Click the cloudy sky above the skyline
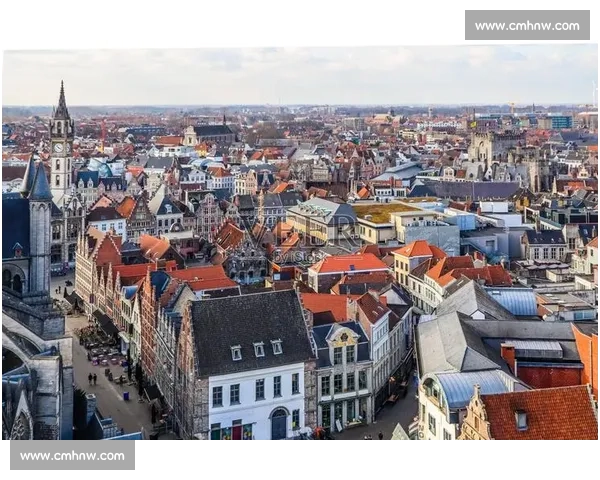Viewport: 600px width, 480px height. coord(300,75)
